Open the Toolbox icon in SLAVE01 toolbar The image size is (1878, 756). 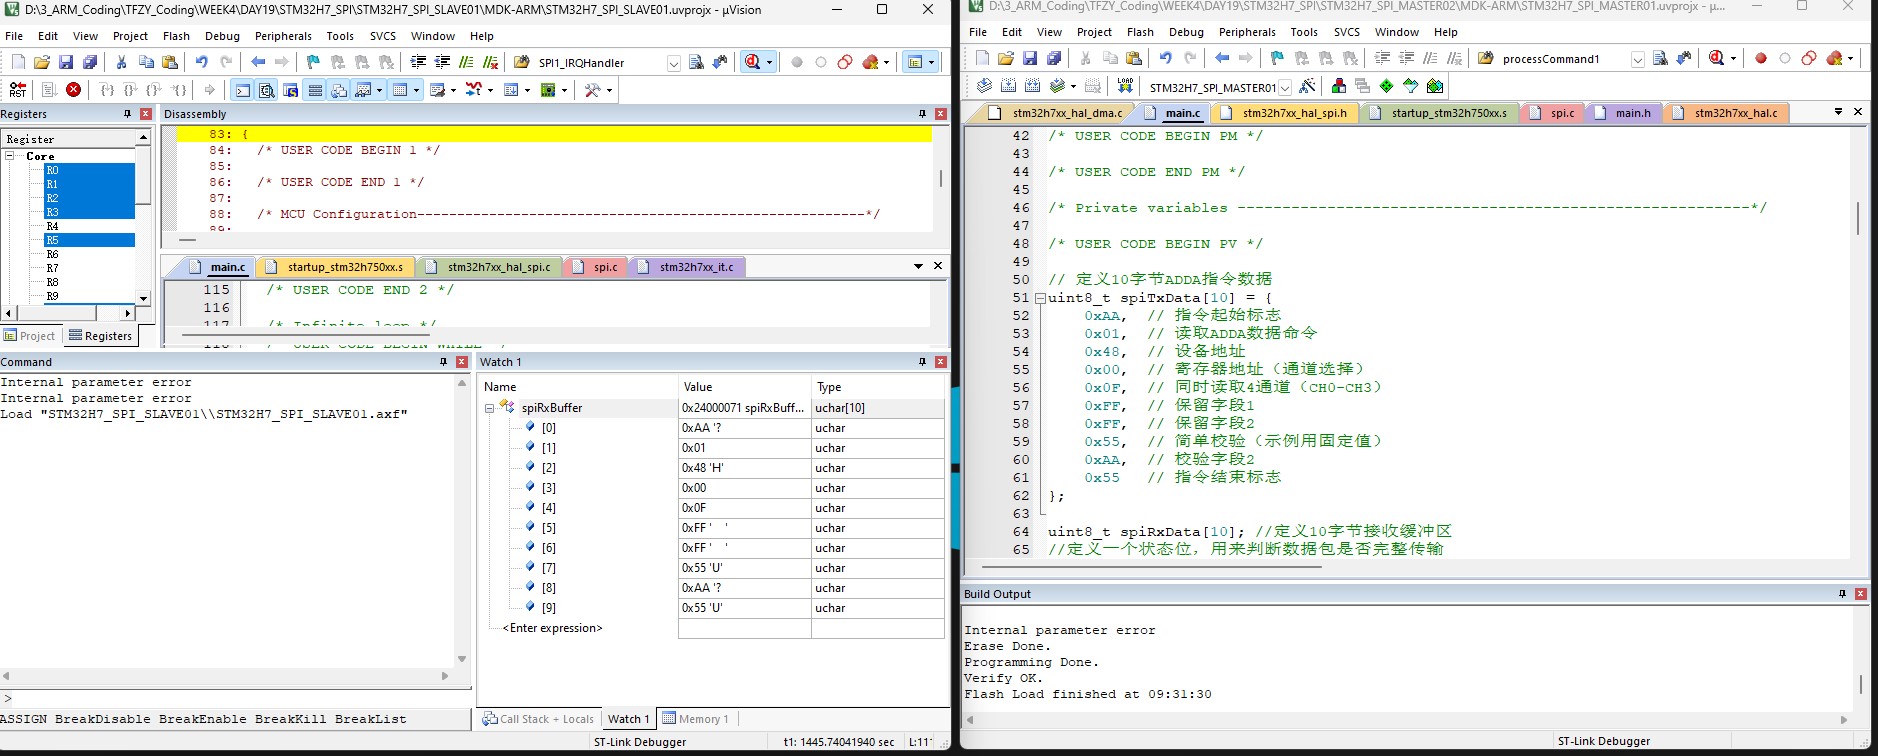point(593,90)
